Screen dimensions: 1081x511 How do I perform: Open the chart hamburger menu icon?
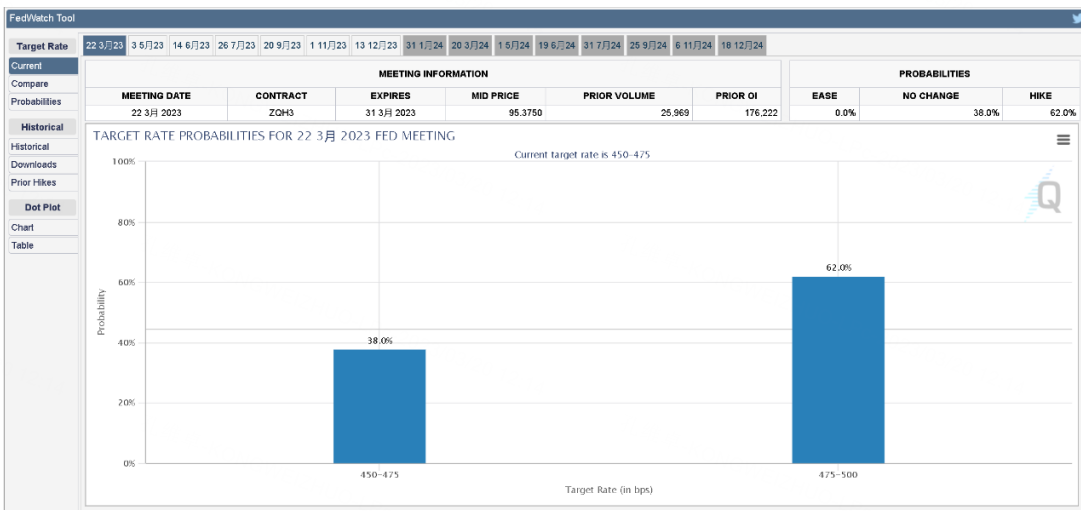point(1062,140)
